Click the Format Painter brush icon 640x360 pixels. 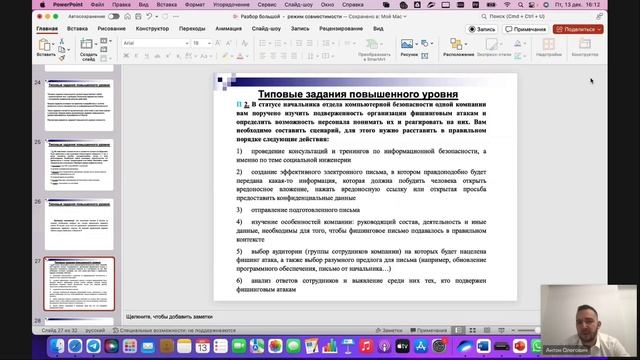[x=62, y=58]
